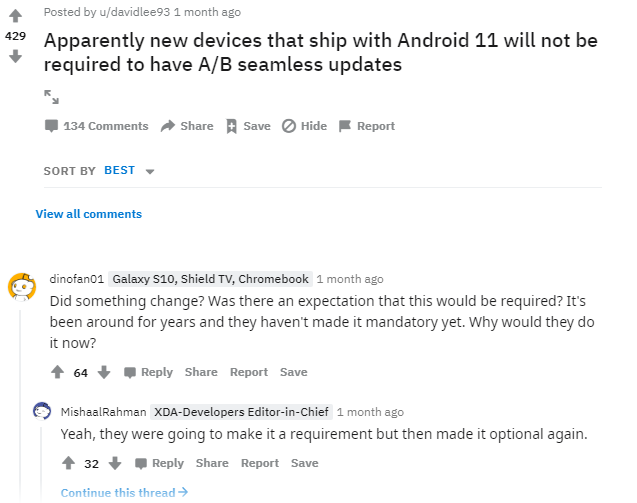The image size is (637, 503).
Task: Hide the post
Action: 304,126
